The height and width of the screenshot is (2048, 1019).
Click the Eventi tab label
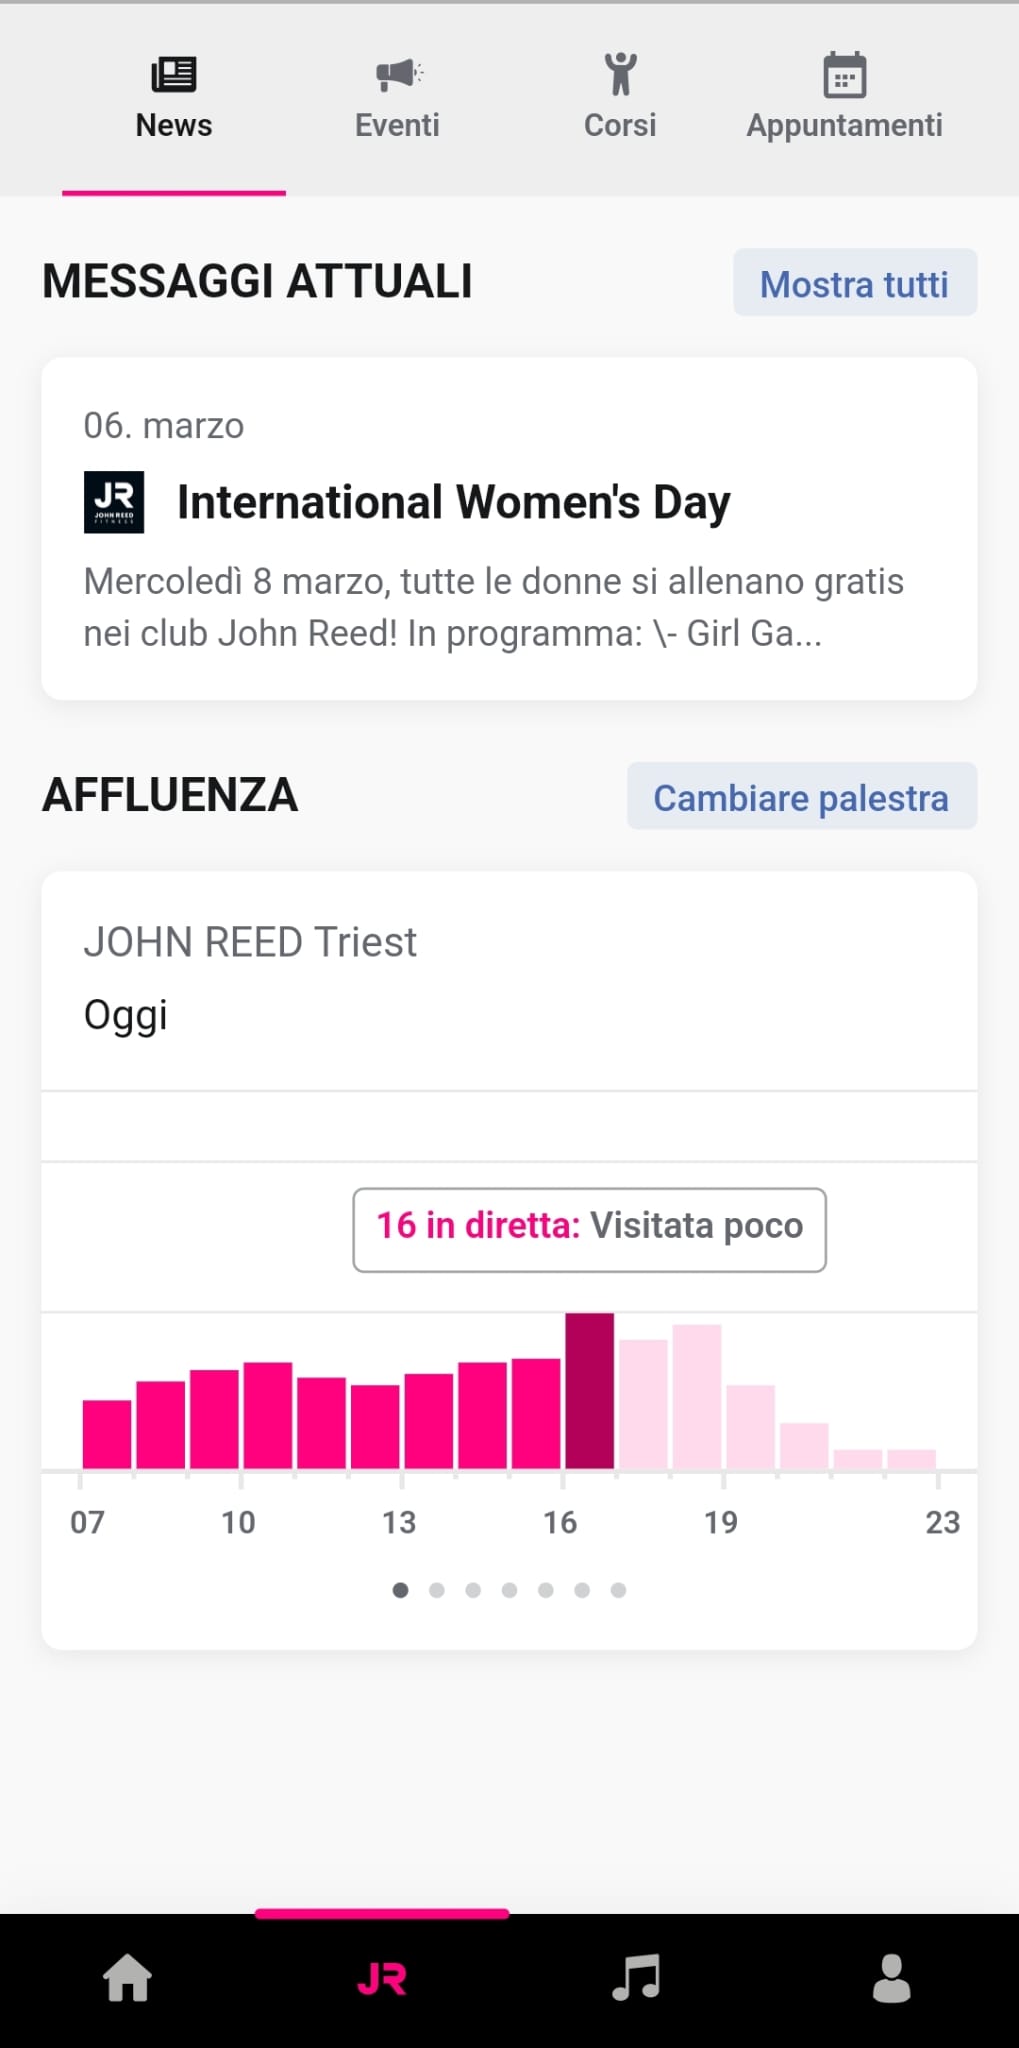397,125
